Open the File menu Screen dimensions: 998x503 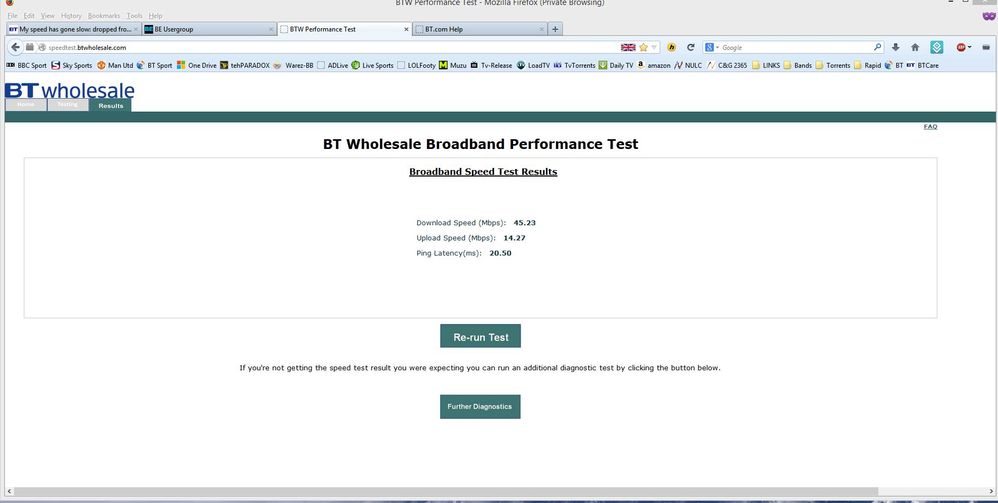coord(12,15)
